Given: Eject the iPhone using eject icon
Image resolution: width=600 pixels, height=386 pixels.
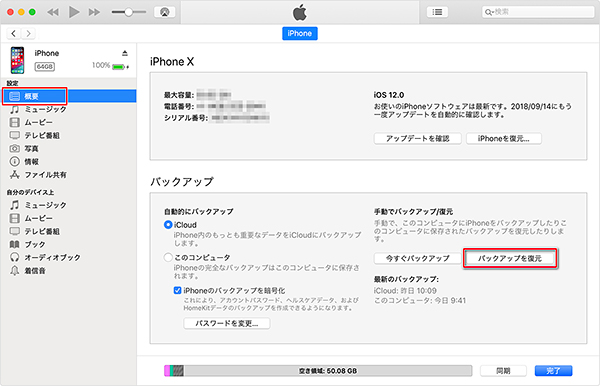Looking at the screenshot, I should (x=125, y=53).
